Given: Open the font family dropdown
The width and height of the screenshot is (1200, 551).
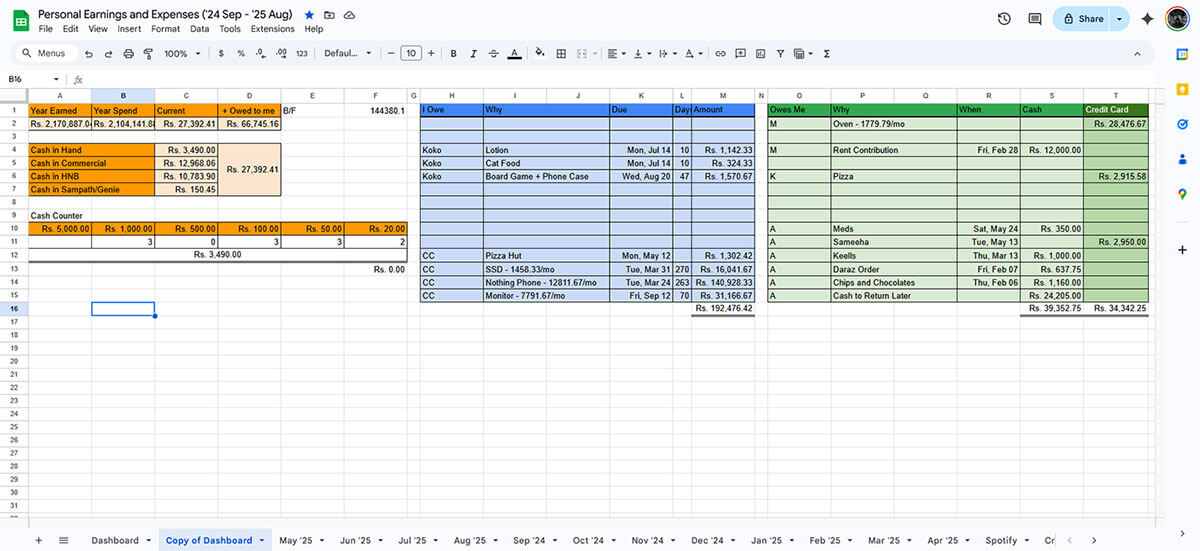Looking at the screenshot, I should (x=347, y=53).
